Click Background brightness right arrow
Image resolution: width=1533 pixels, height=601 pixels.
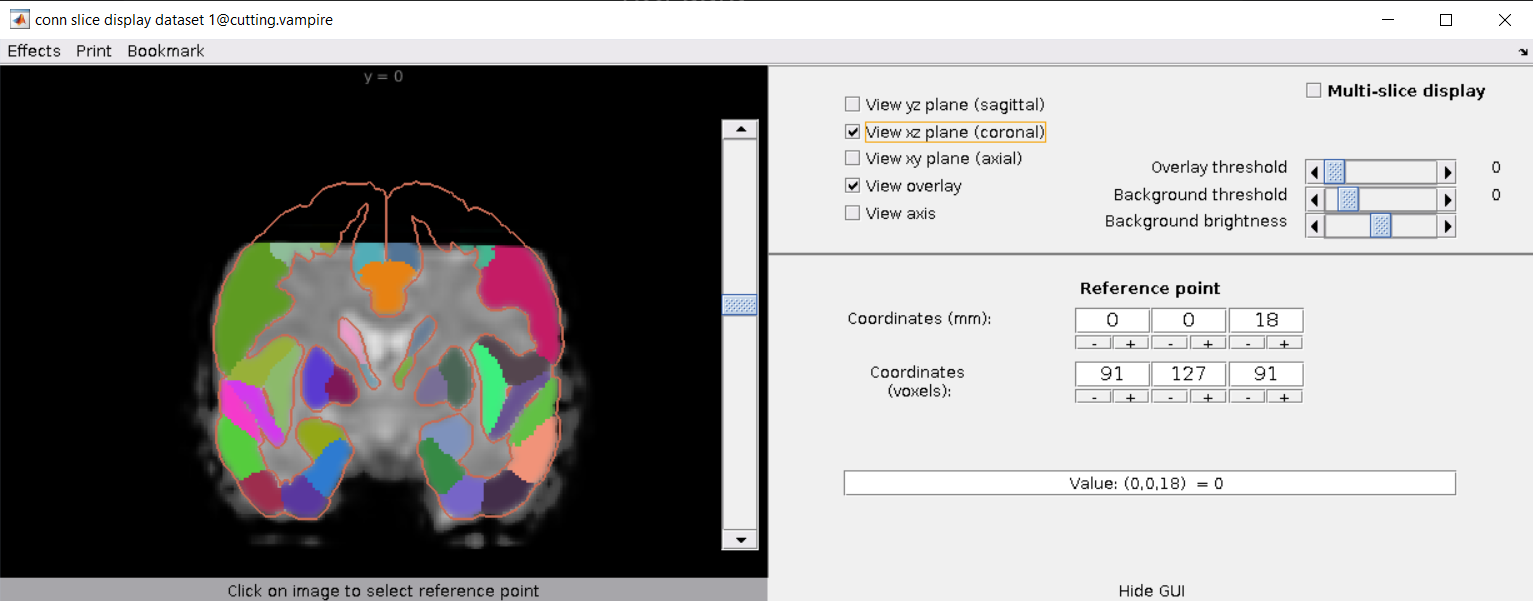pyautogui.click(x=1446, y=226)
